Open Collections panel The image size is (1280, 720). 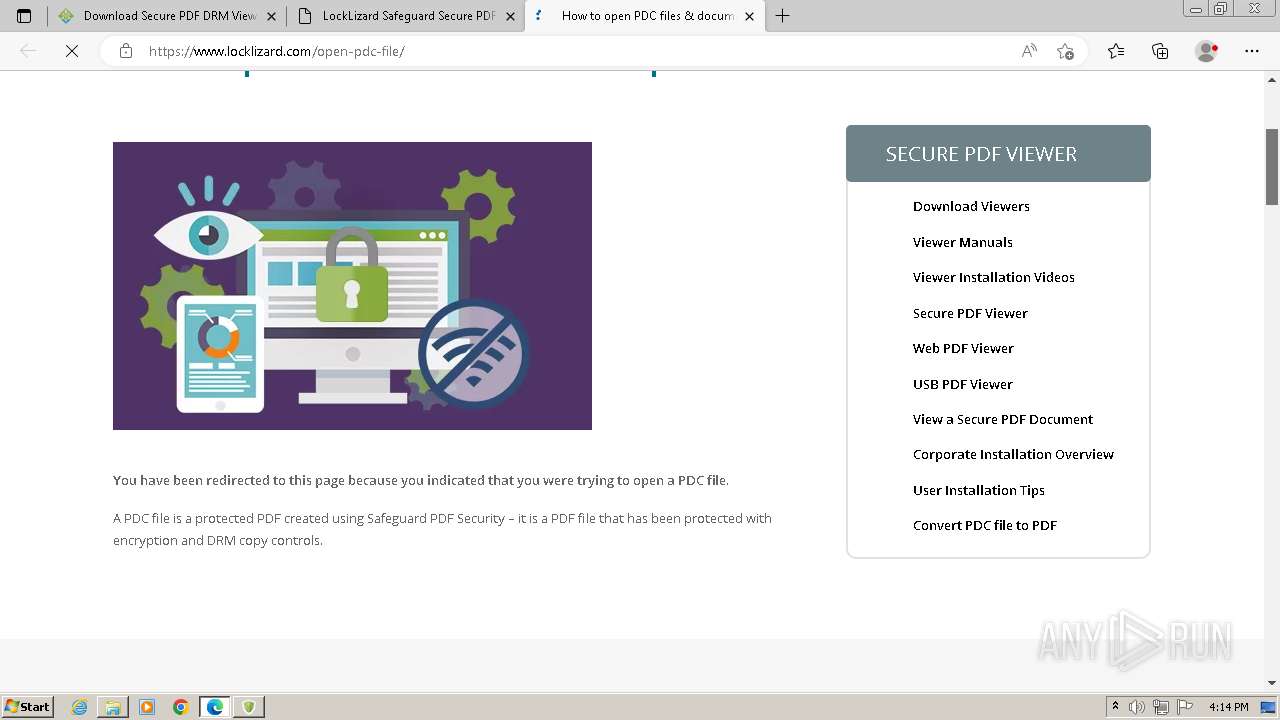(1160, 51)
